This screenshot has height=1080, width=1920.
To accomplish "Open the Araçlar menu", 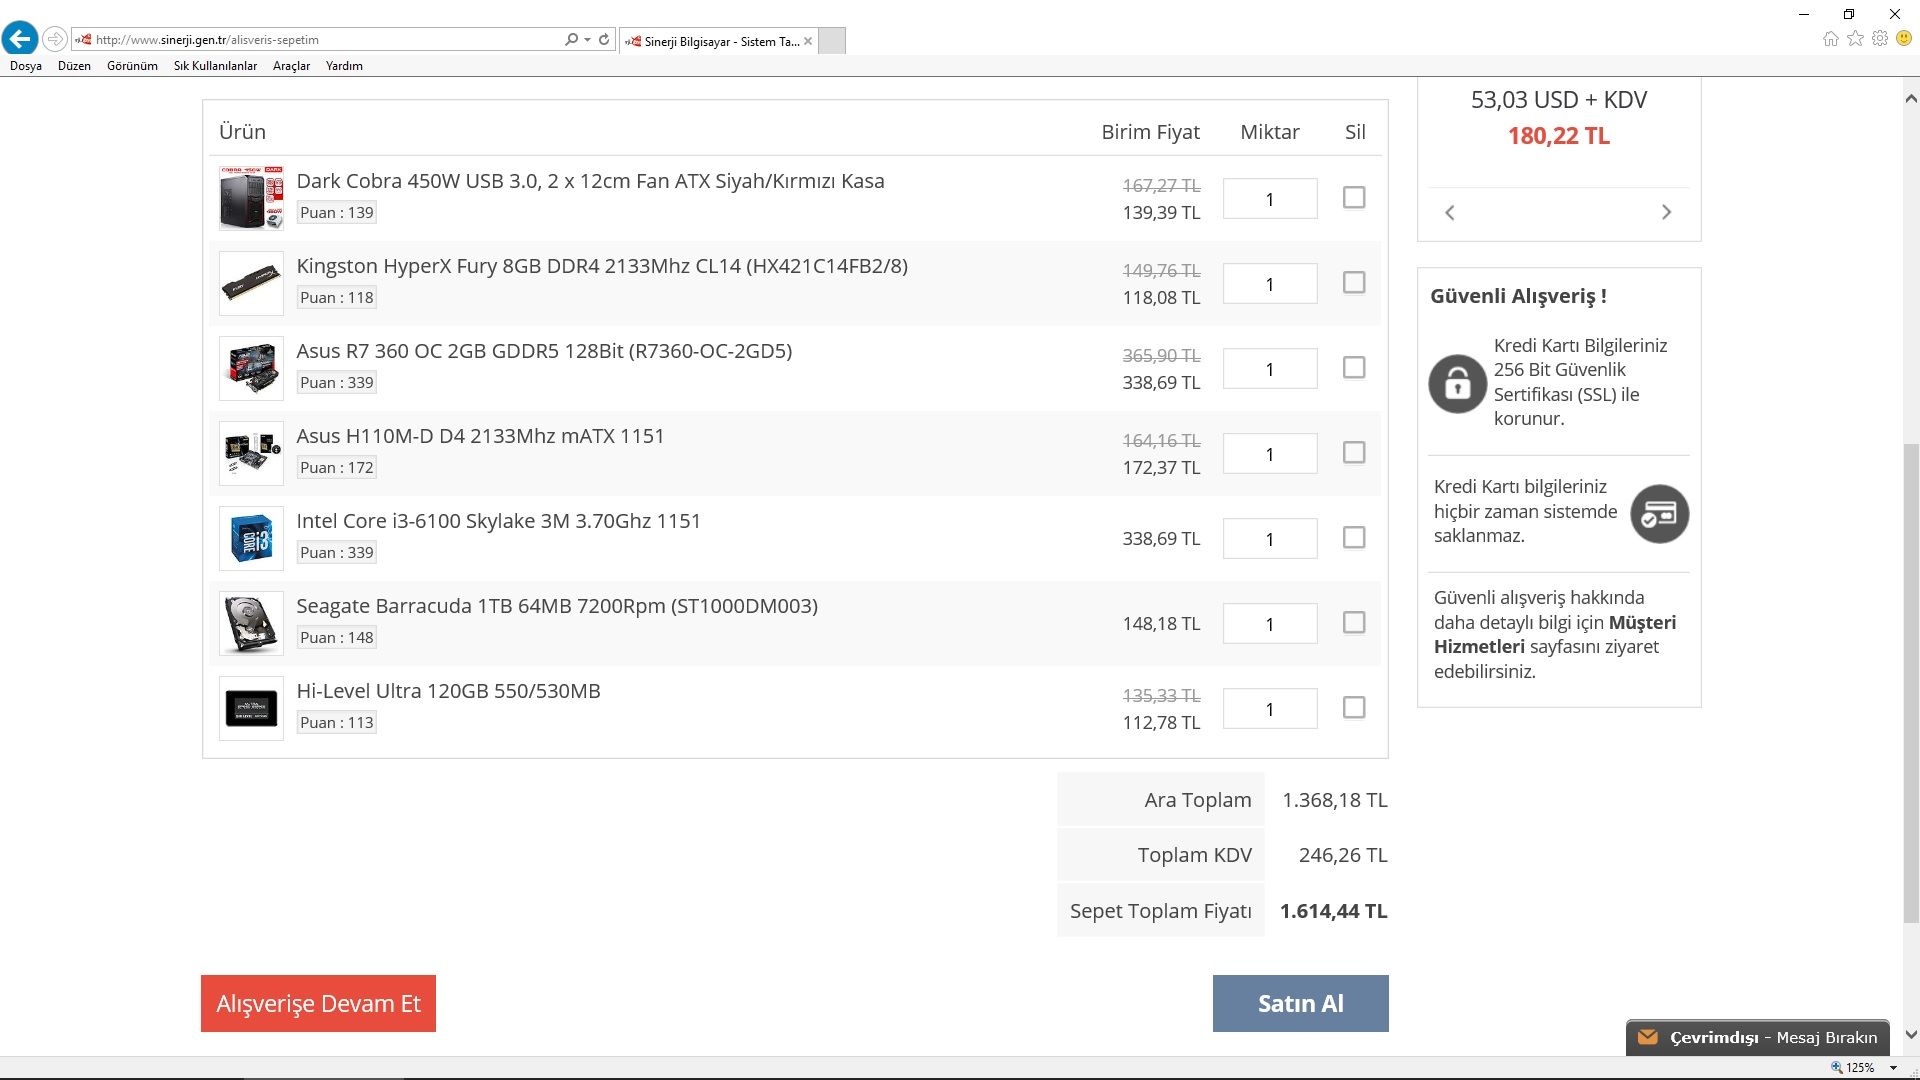I will click(x=291, y=66).
